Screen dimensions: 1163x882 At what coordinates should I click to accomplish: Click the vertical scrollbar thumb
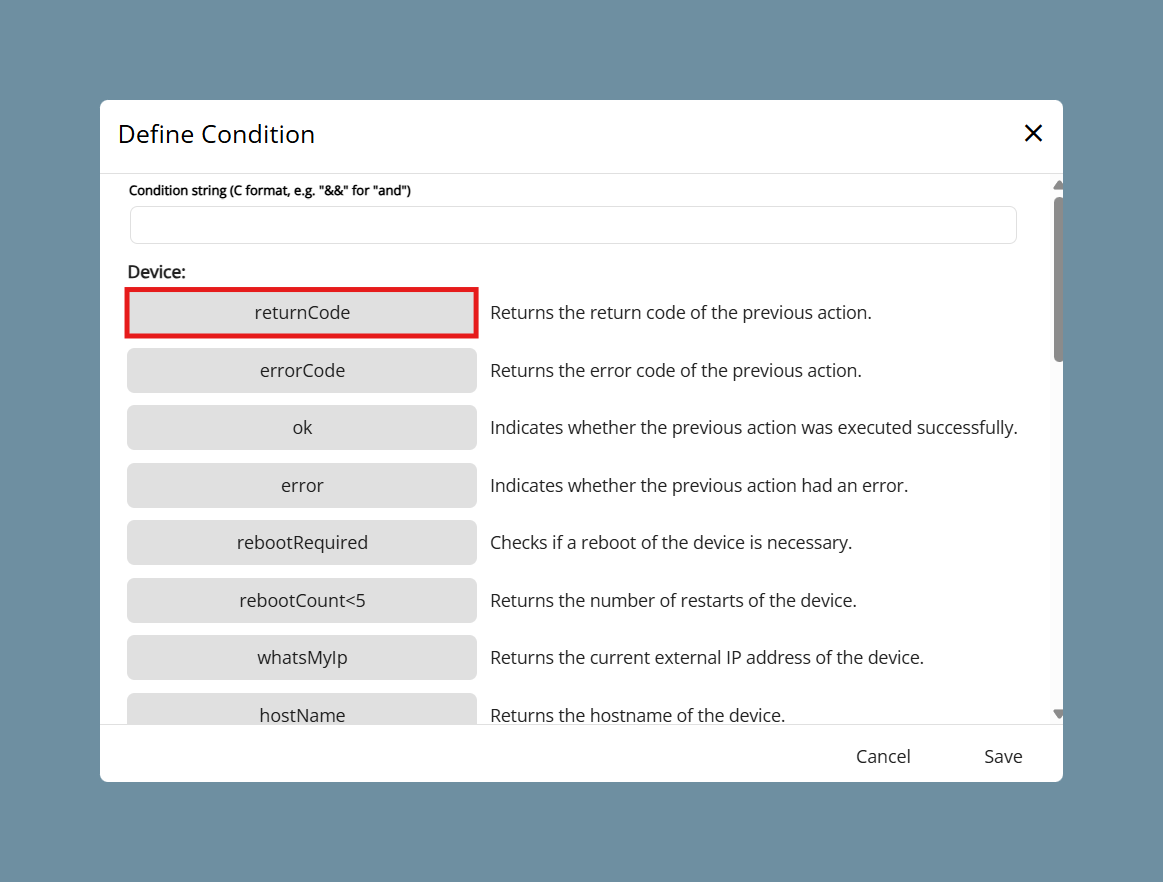(1058, 279)
